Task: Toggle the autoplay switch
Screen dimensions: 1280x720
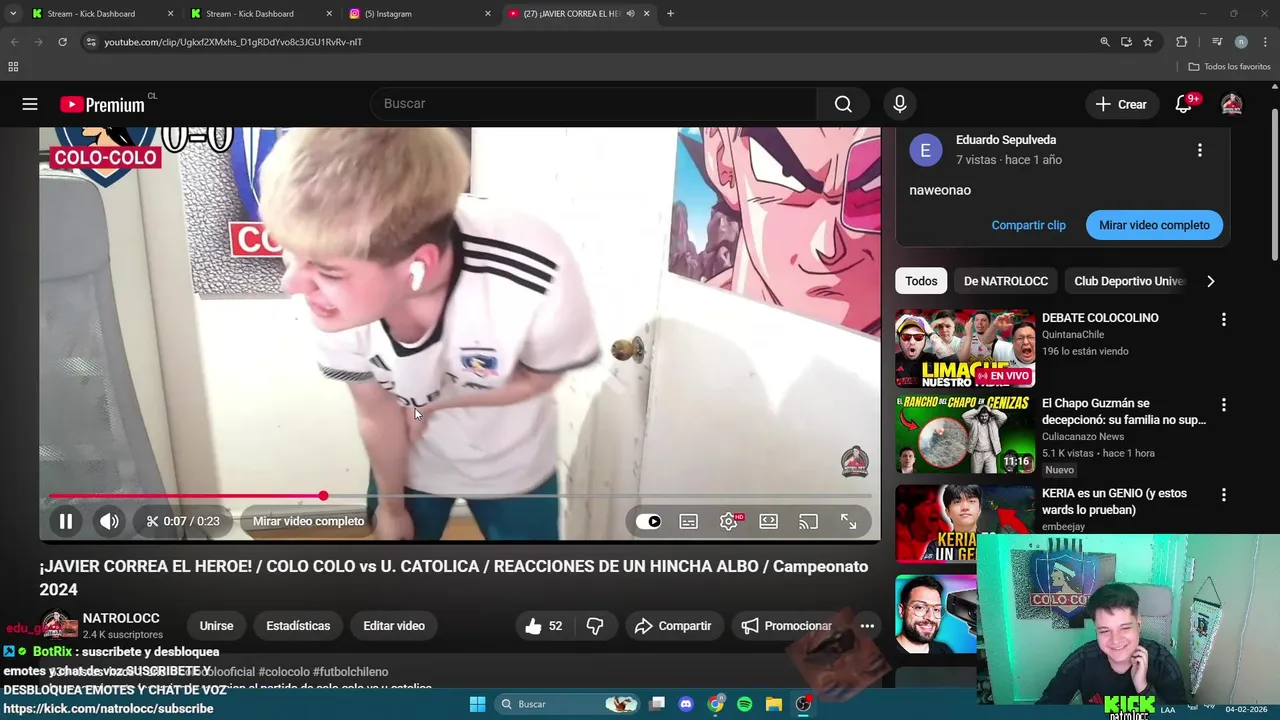Action: (648, 521)
